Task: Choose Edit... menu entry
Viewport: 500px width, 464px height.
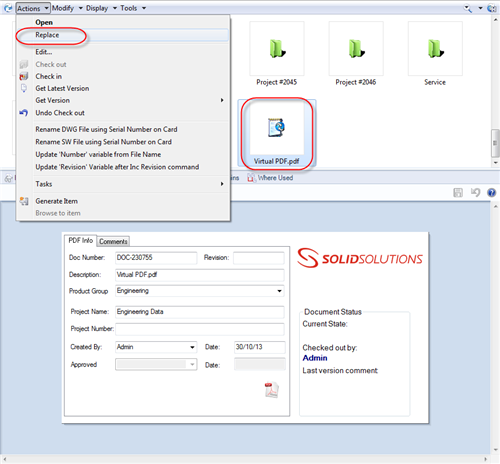Action: [x=44, y=52]
